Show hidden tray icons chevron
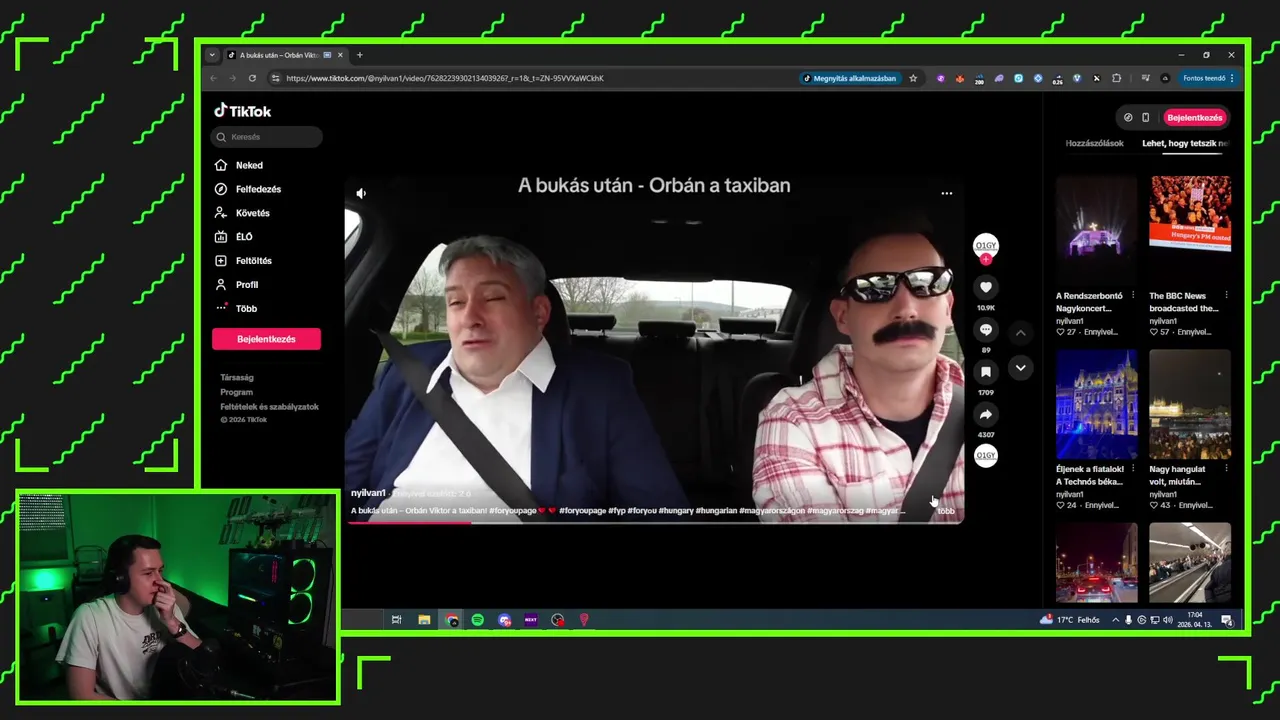Viewport: 1280px width, 720px height. (1116, 620)
